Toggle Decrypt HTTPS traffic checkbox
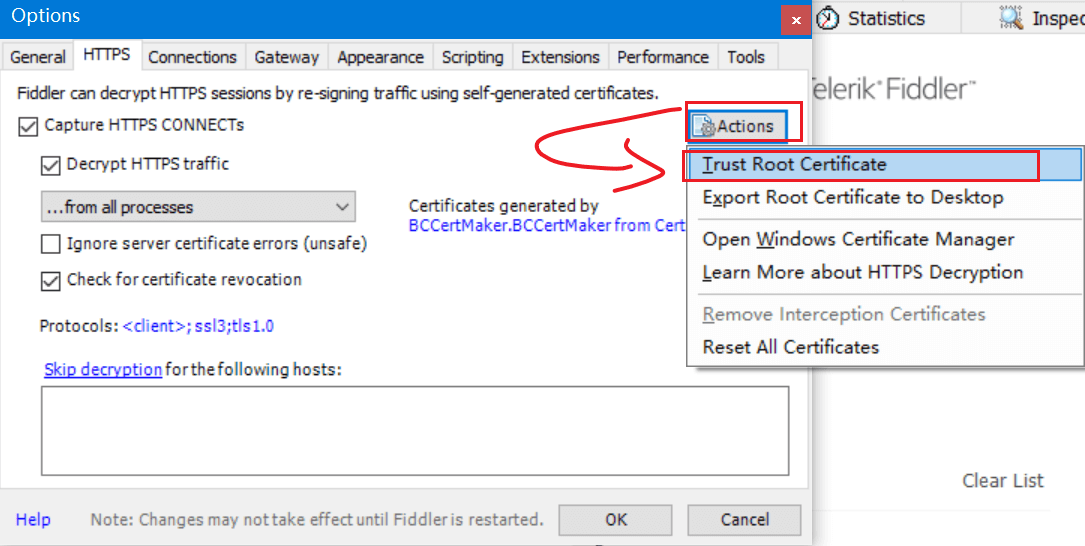The image size is (1085, 546). (51, 165)
